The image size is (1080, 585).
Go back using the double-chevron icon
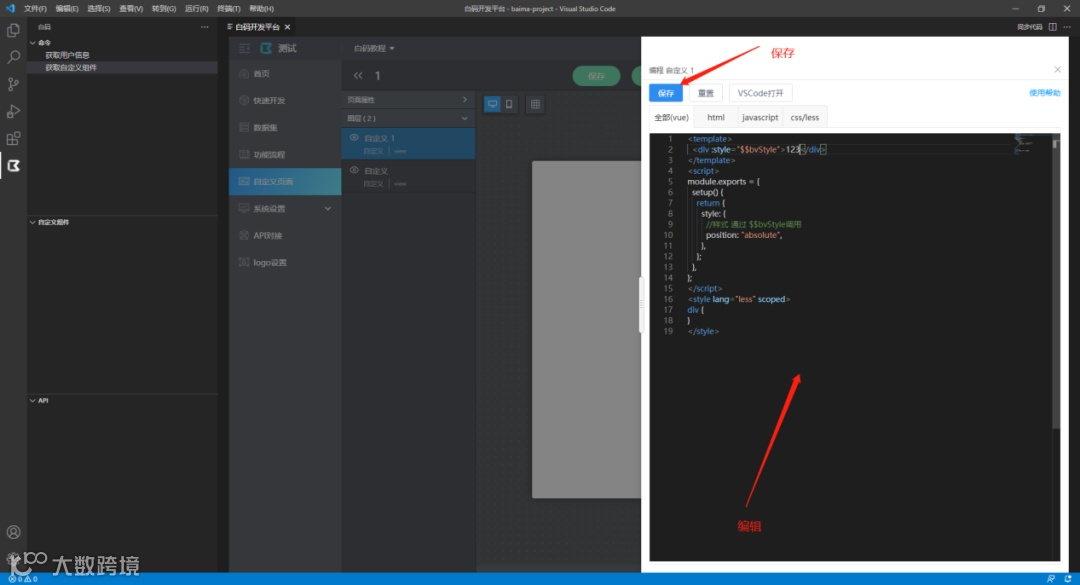click(357, 76)
